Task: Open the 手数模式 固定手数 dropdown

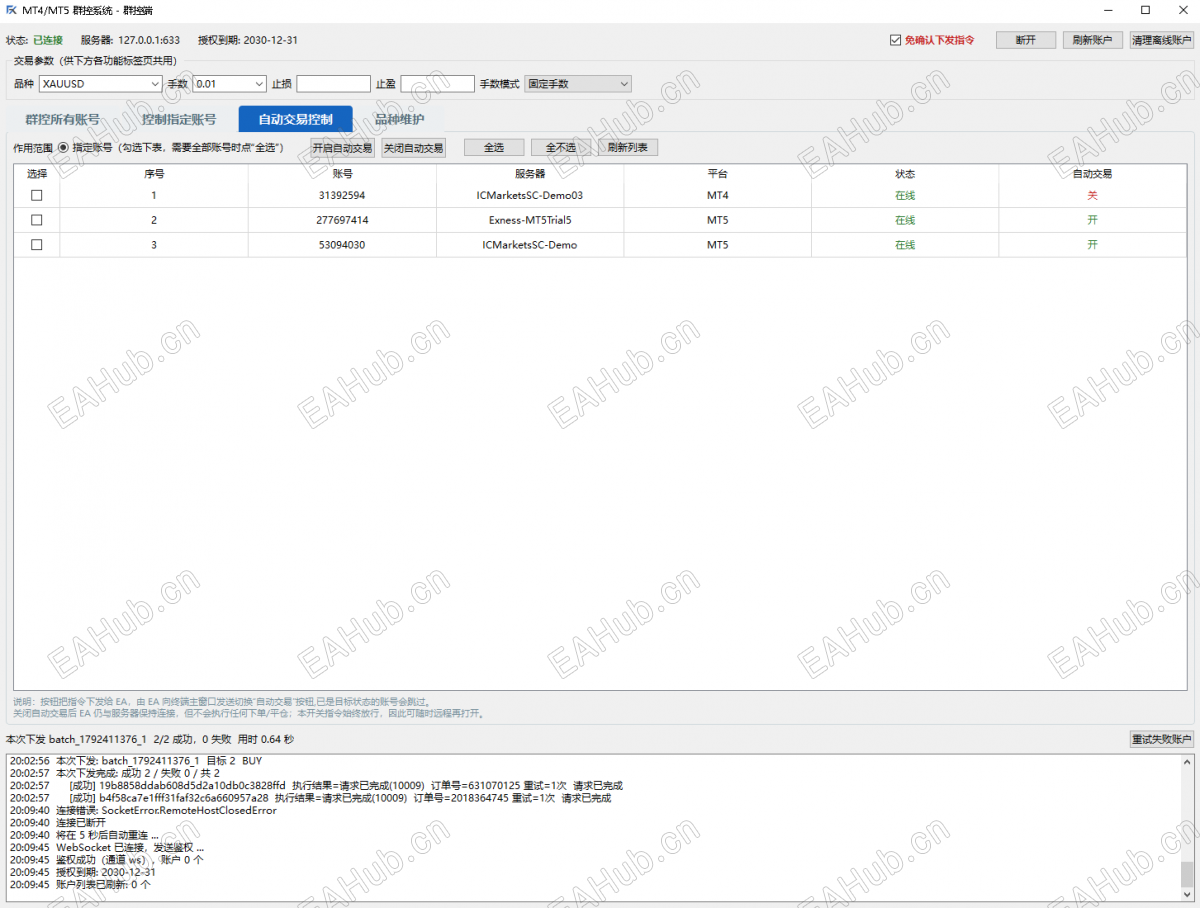Action: point(578,84)
